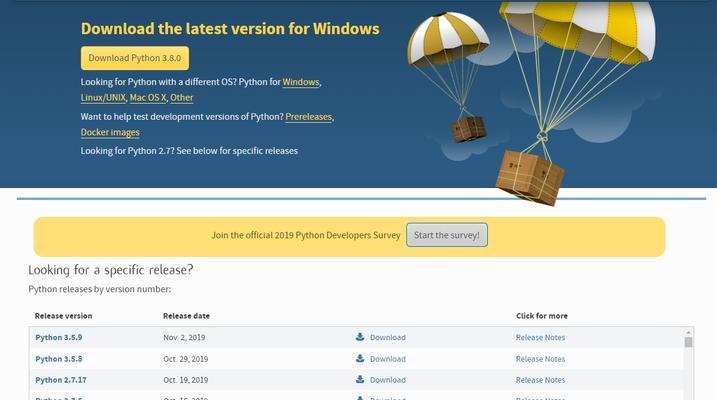
Task: Click the releases list scroll-up arrow
Action: (688, 332)
